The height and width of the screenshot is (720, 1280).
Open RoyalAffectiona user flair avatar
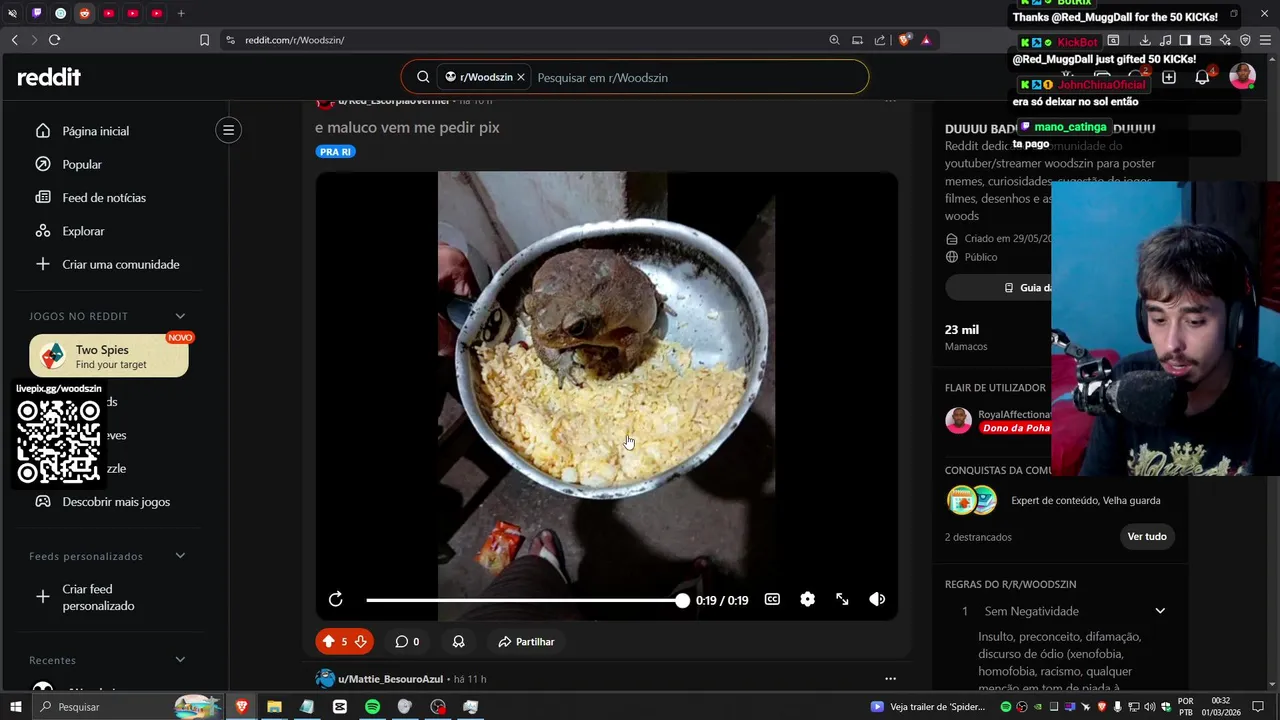[x=958, y=420]
